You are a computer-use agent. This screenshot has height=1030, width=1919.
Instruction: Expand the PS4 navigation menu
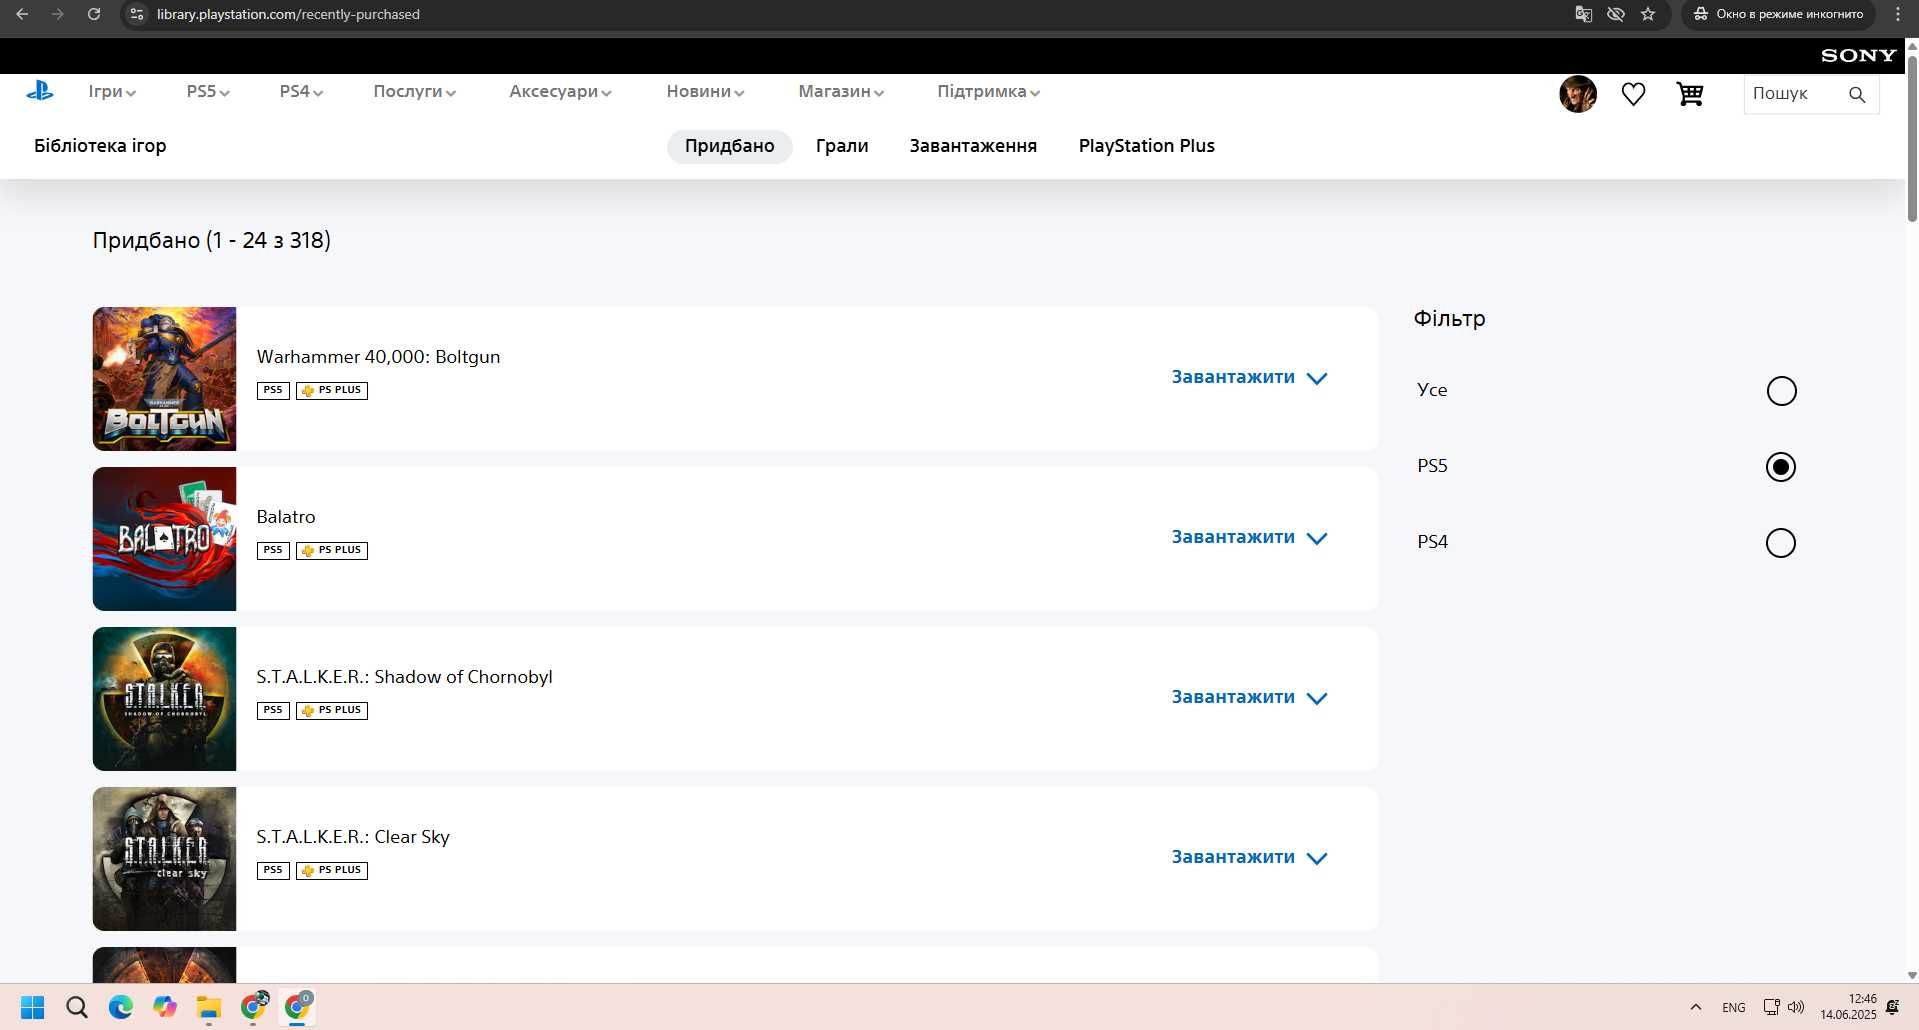[x=301, y=91]
